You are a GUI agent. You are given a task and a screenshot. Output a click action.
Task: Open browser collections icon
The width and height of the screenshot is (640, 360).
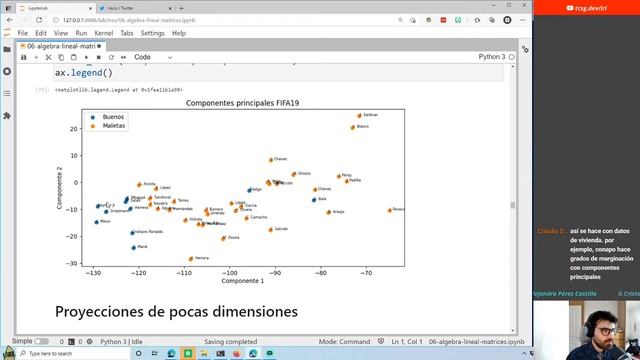(x=492, y=20)
